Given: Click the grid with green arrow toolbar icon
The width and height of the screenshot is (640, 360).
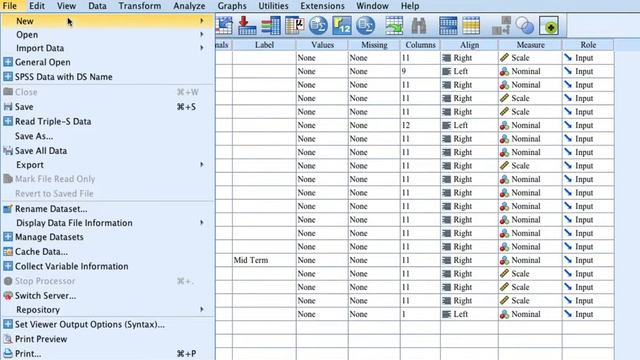Looking at the screenshot, I should [x=394, y=26].
